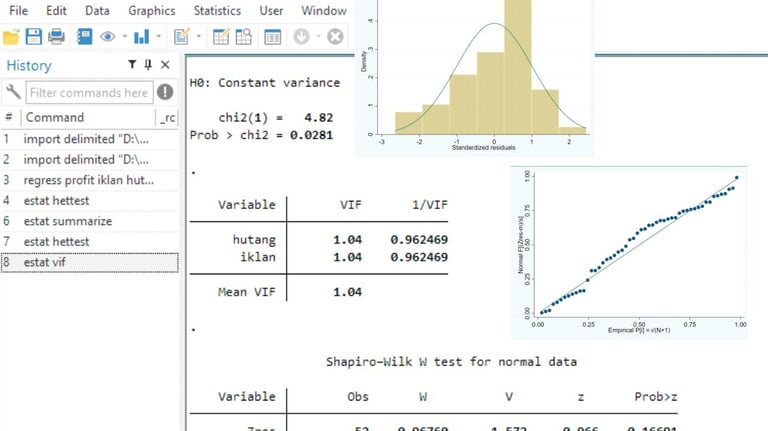Expand the Do-file Editor dropdown arrow
This screenshot has height=431, width=768.
(x=198, y=36)
